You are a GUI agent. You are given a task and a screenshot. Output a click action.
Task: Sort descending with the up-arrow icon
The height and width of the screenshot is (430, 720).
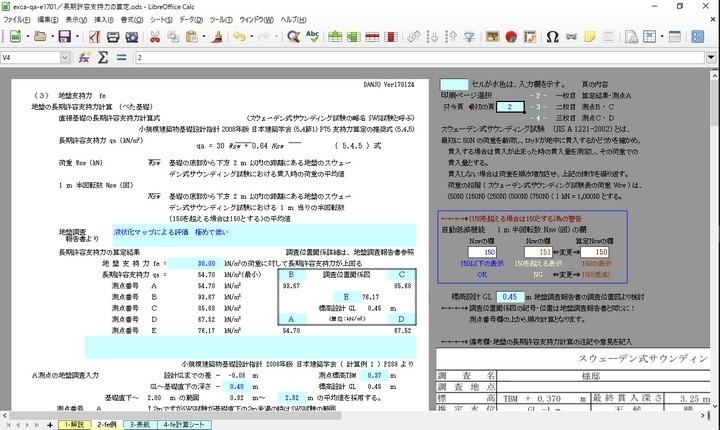click(x=450, y=36)
